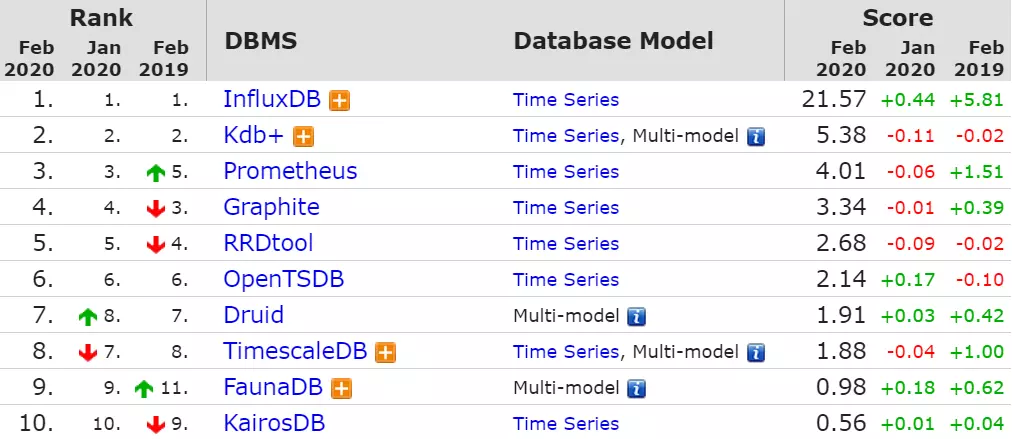1012x439 pixels.
Task: Open the TimescaleDB name link
Action: [297, 351]
